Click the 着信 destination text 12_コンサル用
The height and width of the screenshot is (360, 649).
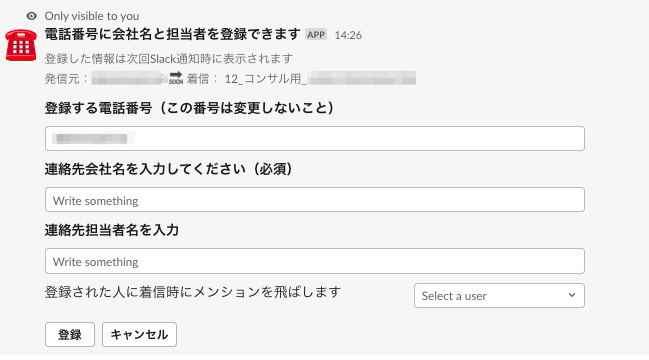(265, 79)
